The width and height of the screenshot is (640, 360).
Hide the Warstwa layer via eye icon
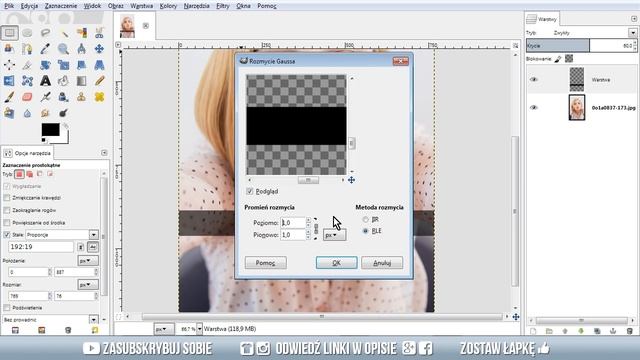[533, 80]
